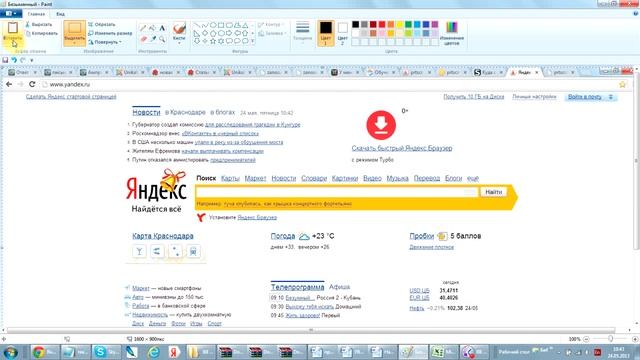Select the Fill with color bucket tool
Screen dimensions: 640x360
click(152, 28)
